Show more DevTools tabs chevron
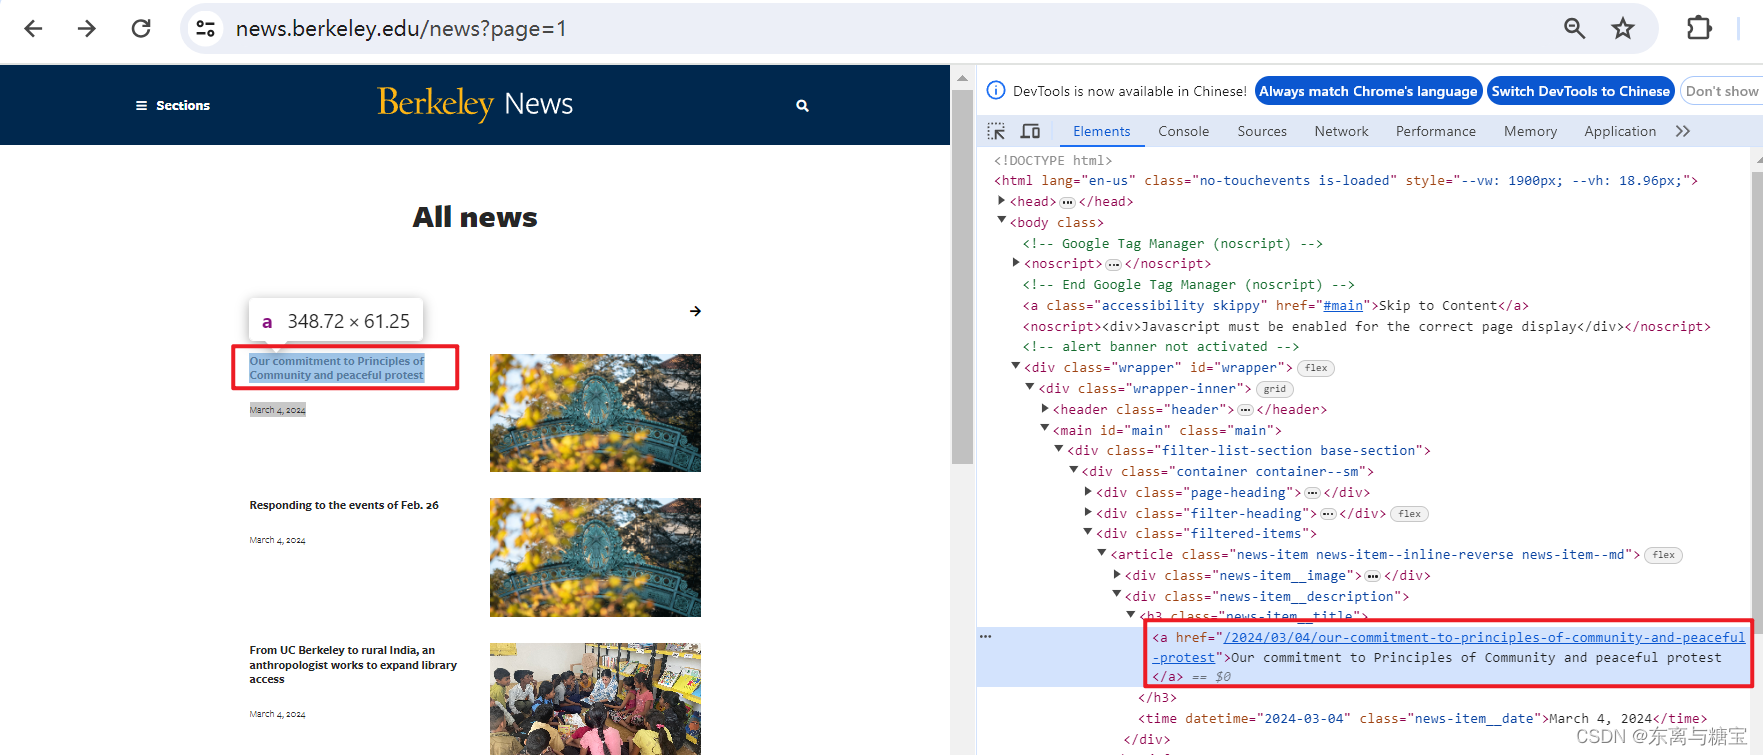 click(x=1683, y=131)
